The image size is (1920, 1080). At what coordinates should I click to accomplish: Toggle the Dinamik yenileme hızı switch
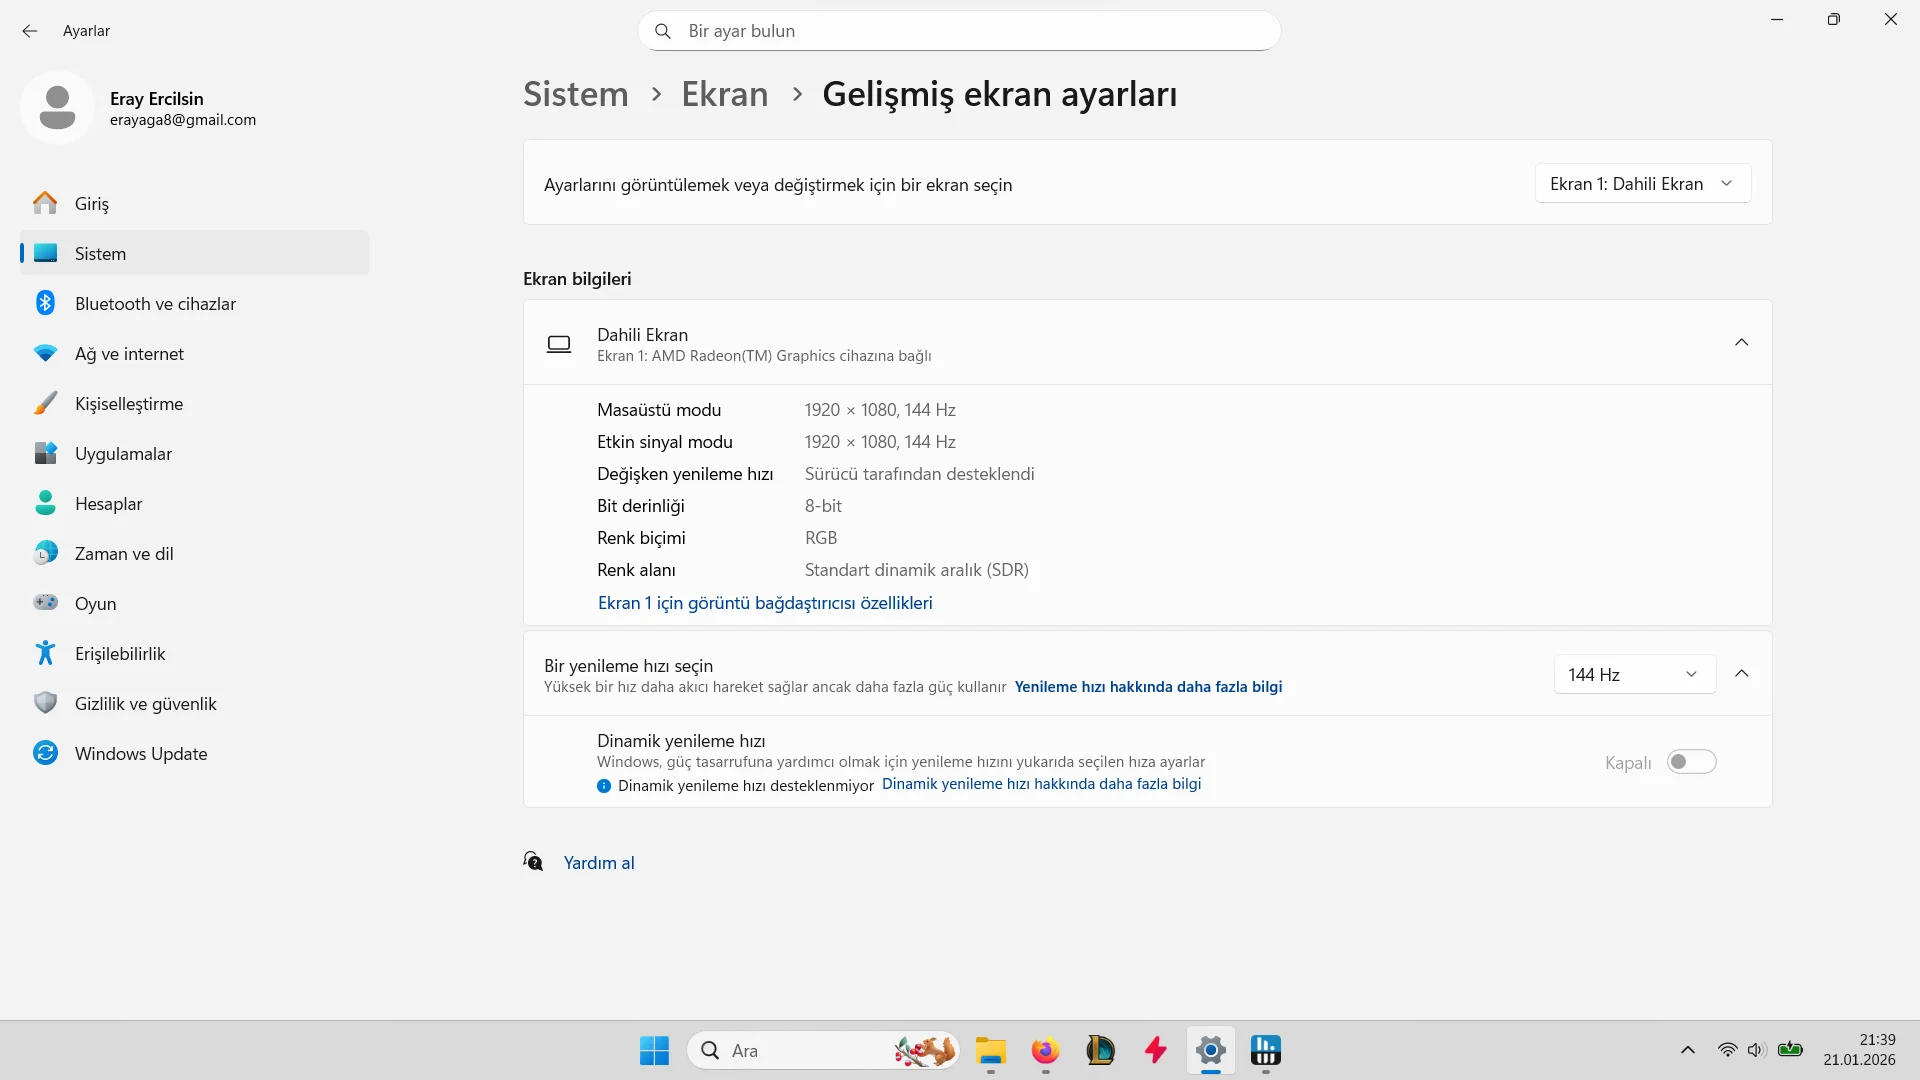point(1691,762)
